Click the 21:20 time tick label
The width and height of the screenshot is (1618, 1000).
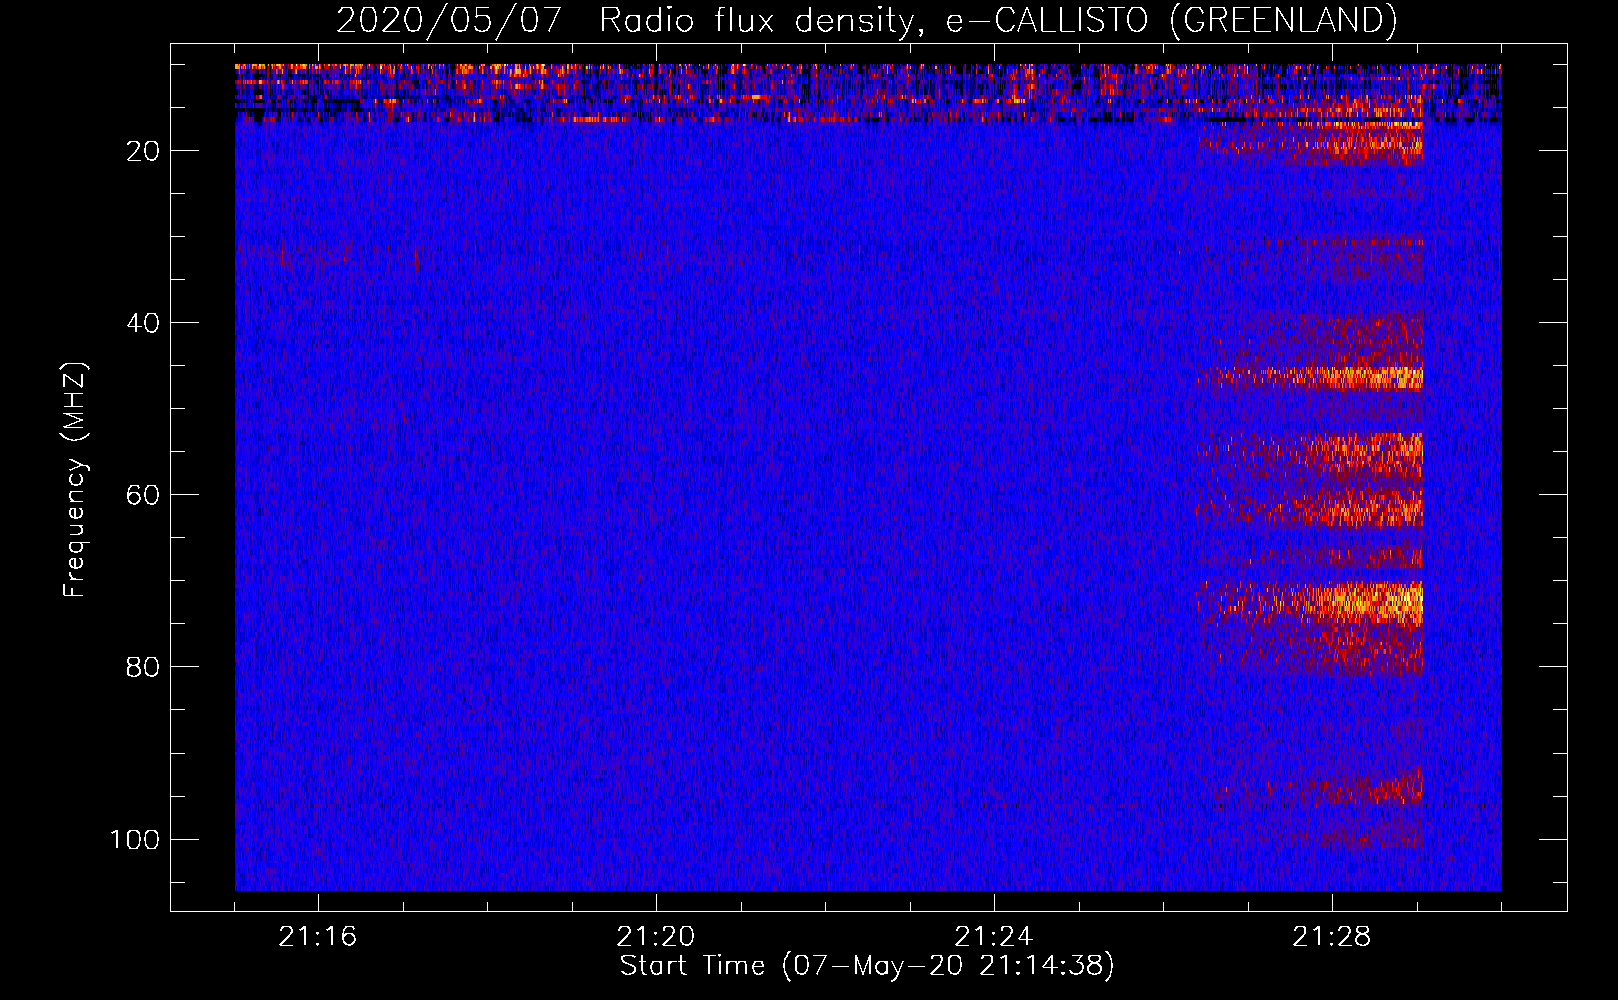point(656,937)
